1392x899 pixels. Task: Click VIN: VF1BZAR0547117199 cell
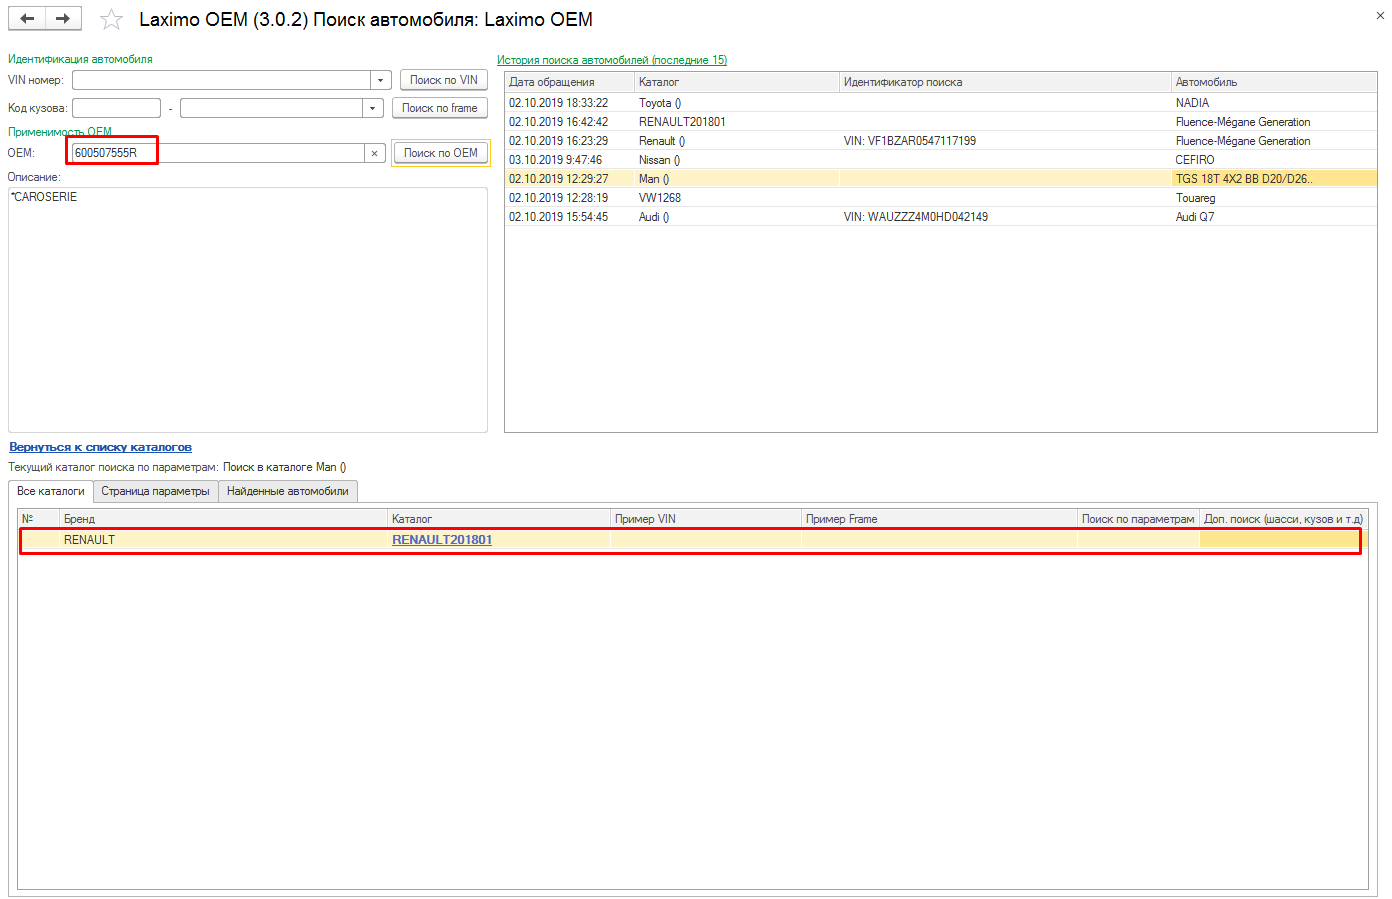1005,141
